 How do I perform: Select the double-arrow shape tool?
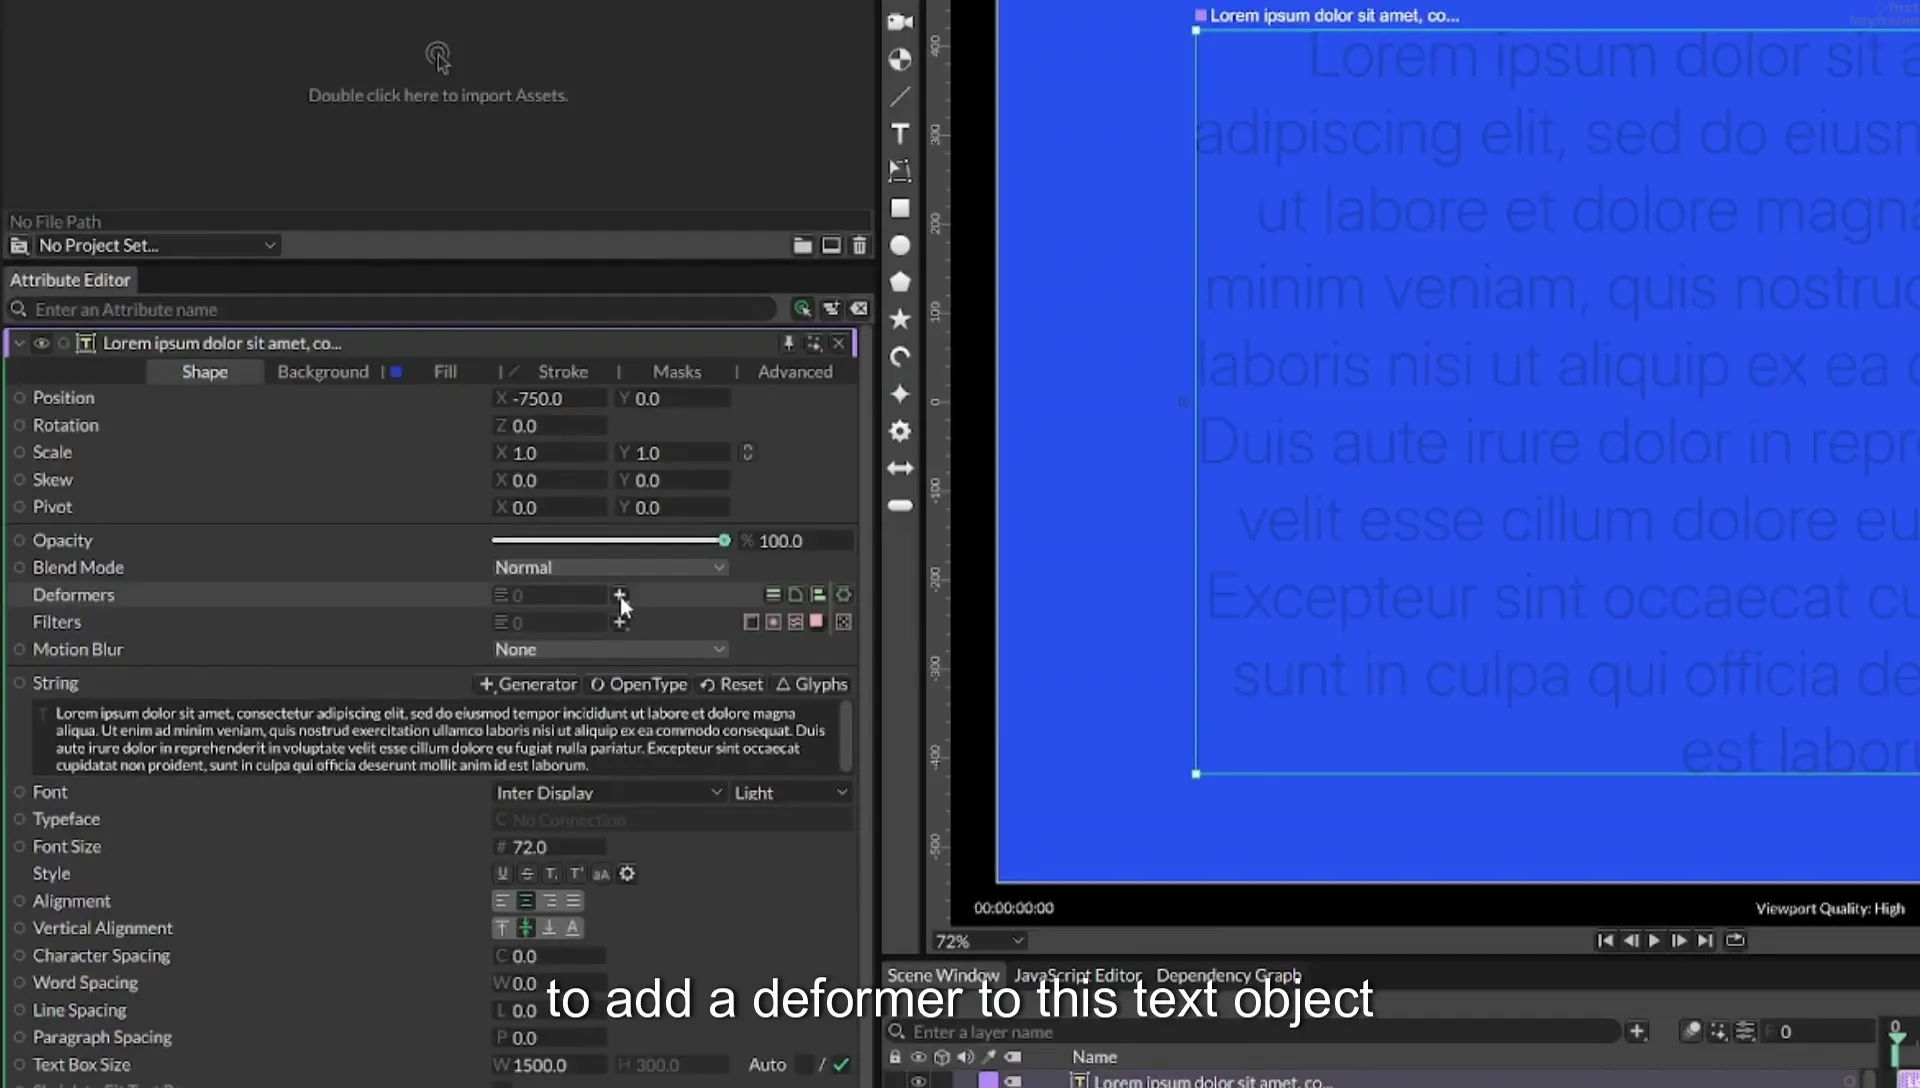pos(900,468)
